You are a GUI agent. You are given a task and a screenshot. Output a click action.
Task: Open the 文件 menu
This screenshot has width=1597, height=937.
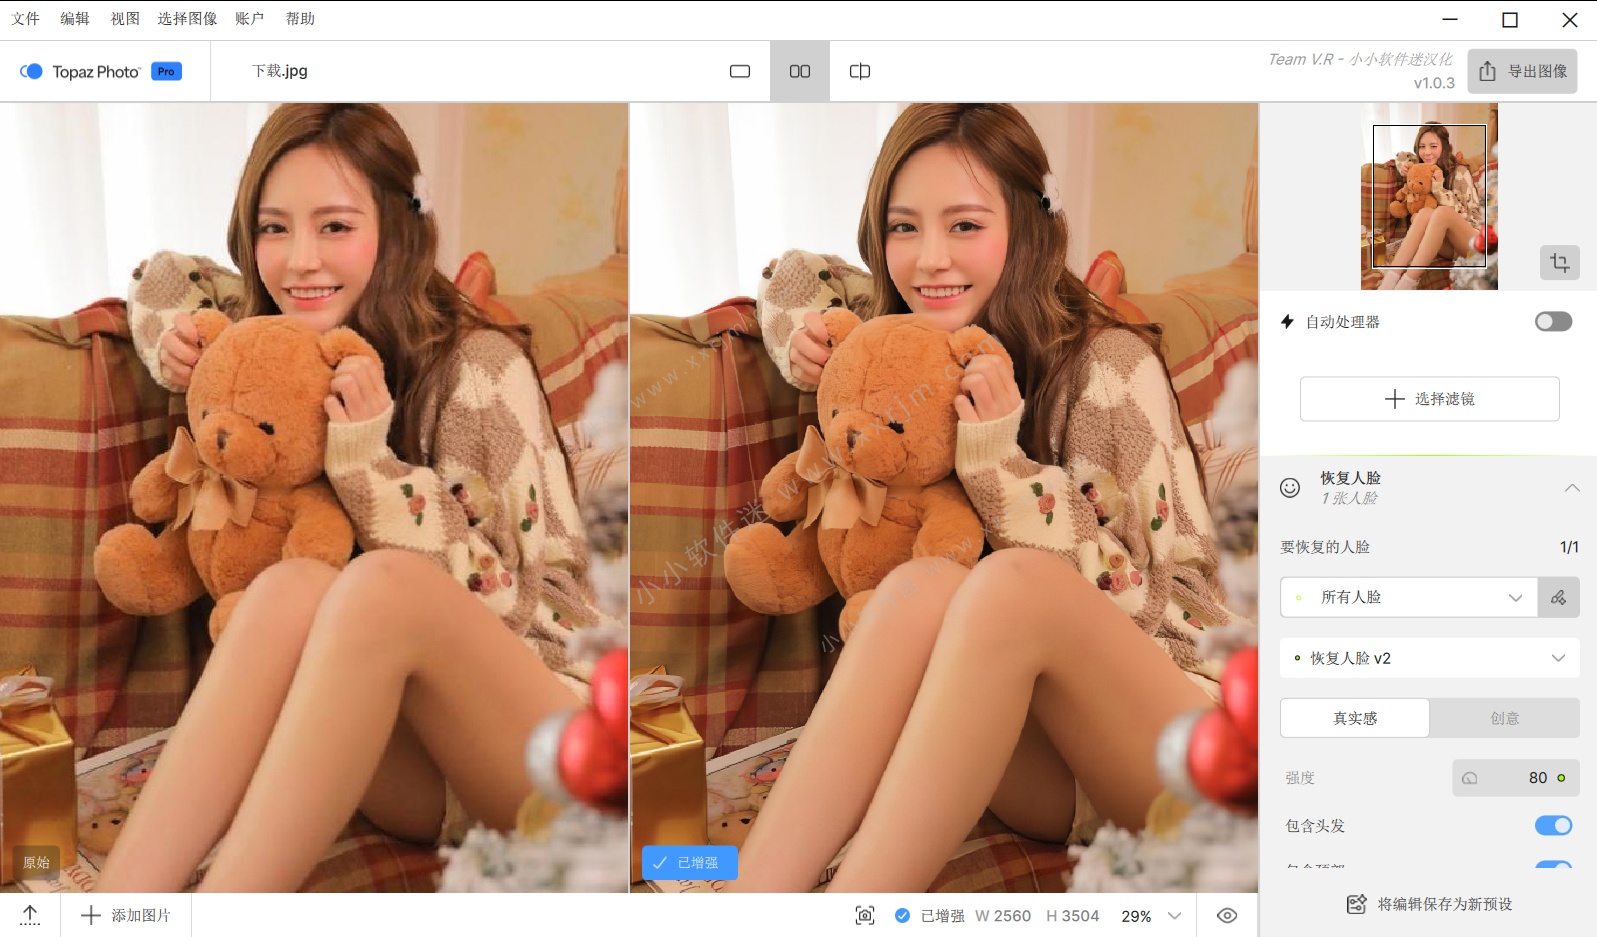click(x=26, y=19)
